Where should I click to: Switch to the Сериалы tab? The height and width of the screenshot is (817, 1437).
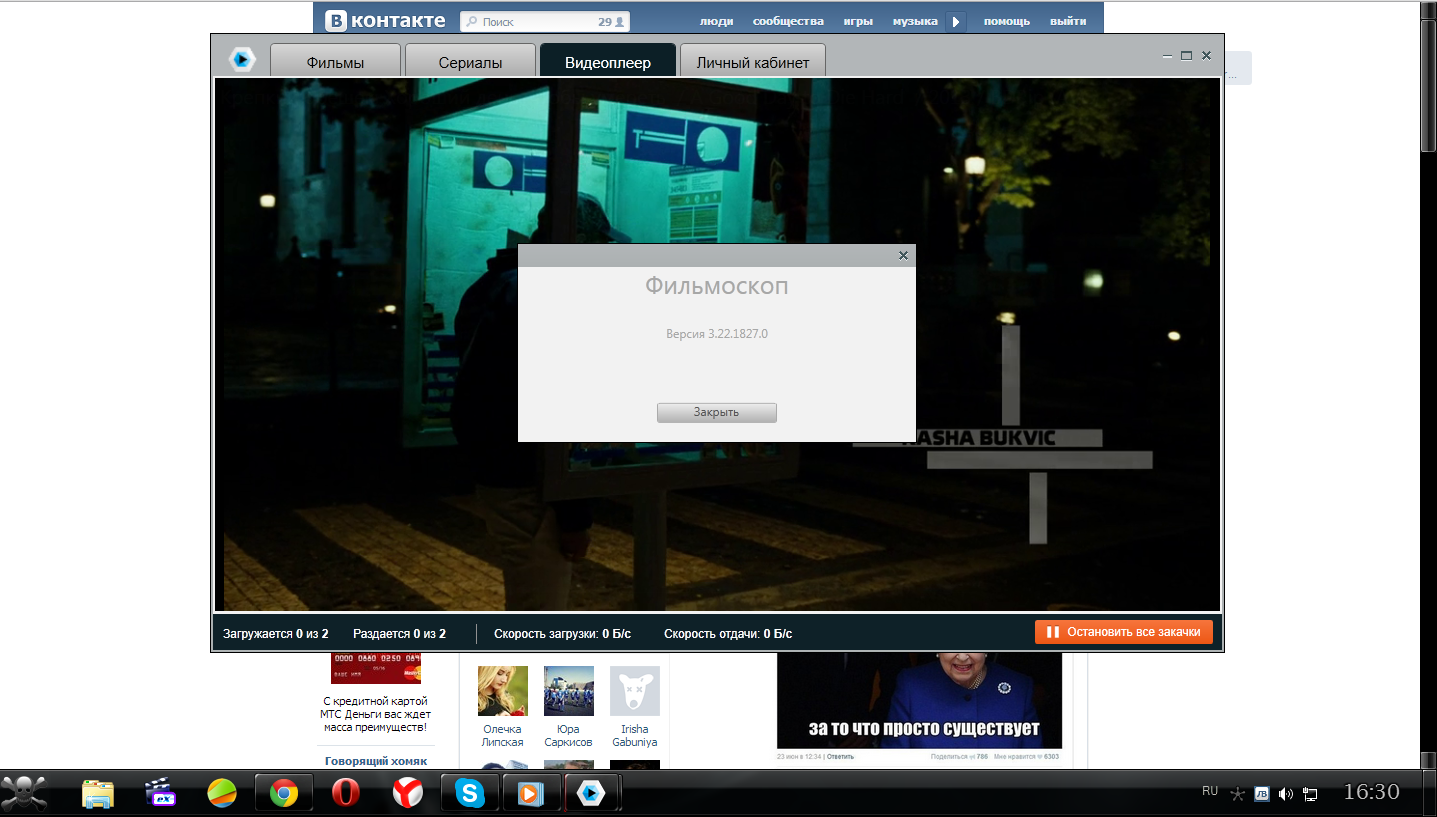pyautogui.click(x=470, y=62)
